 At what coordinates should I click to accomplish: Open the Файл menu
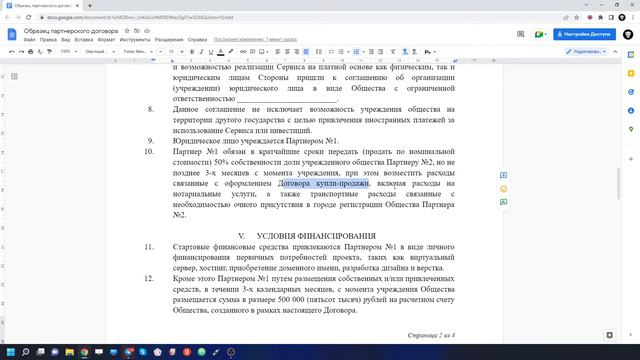click(x=29, y=40)
